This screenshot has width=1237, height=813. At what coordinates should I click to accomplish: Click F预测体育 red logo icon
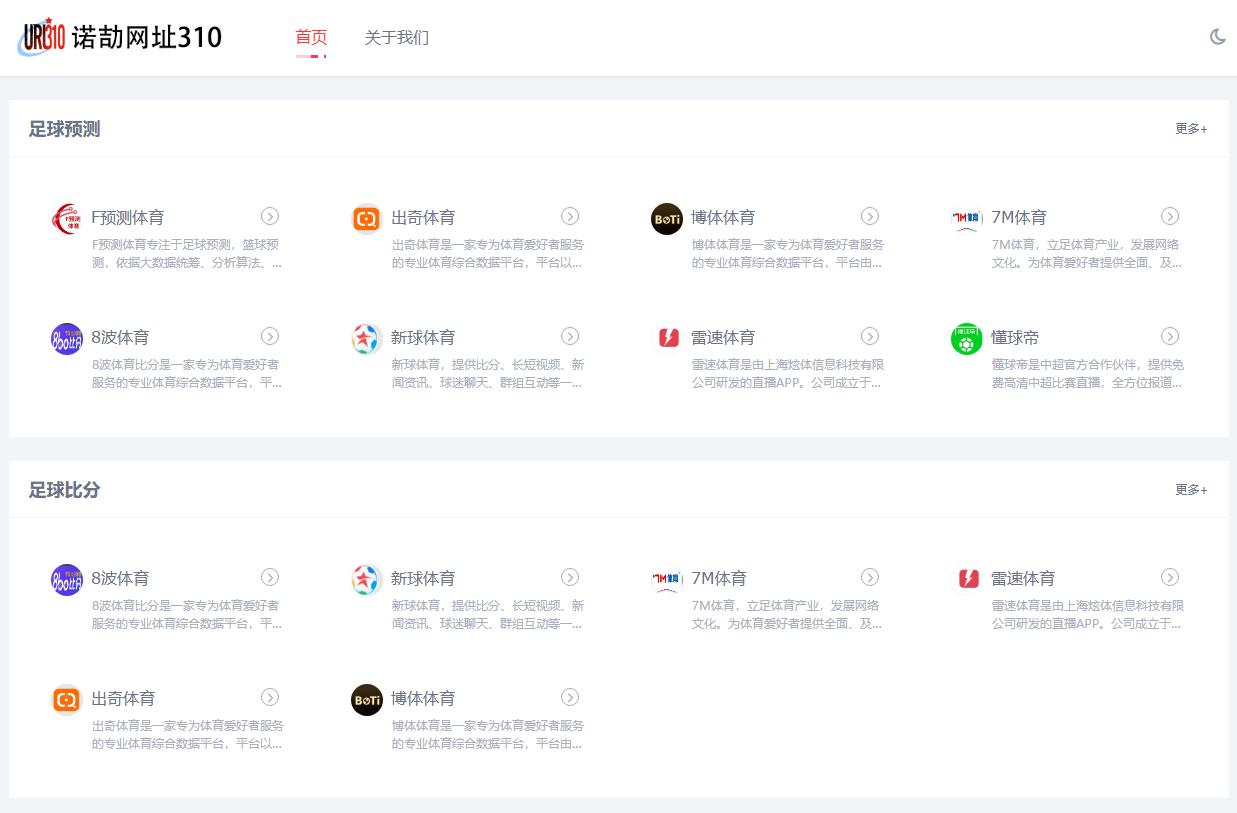click(x=67, y=219)
